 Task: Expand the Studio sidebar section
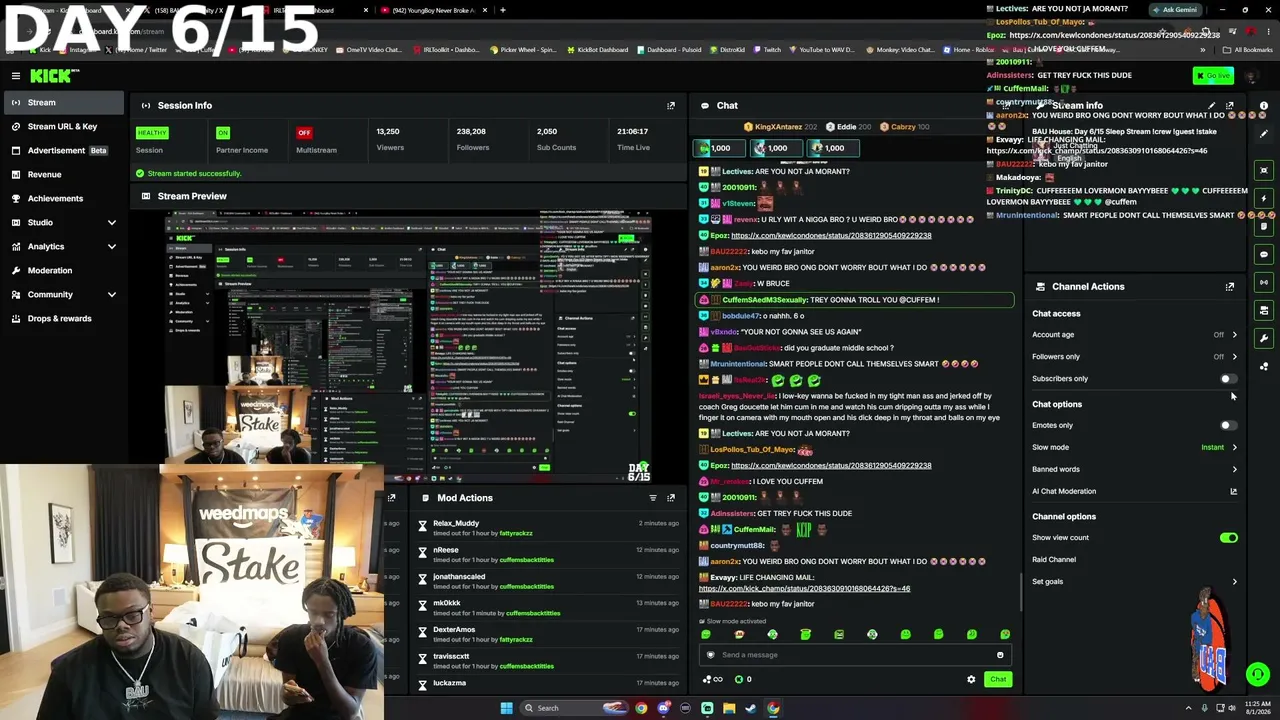point(111,222)
